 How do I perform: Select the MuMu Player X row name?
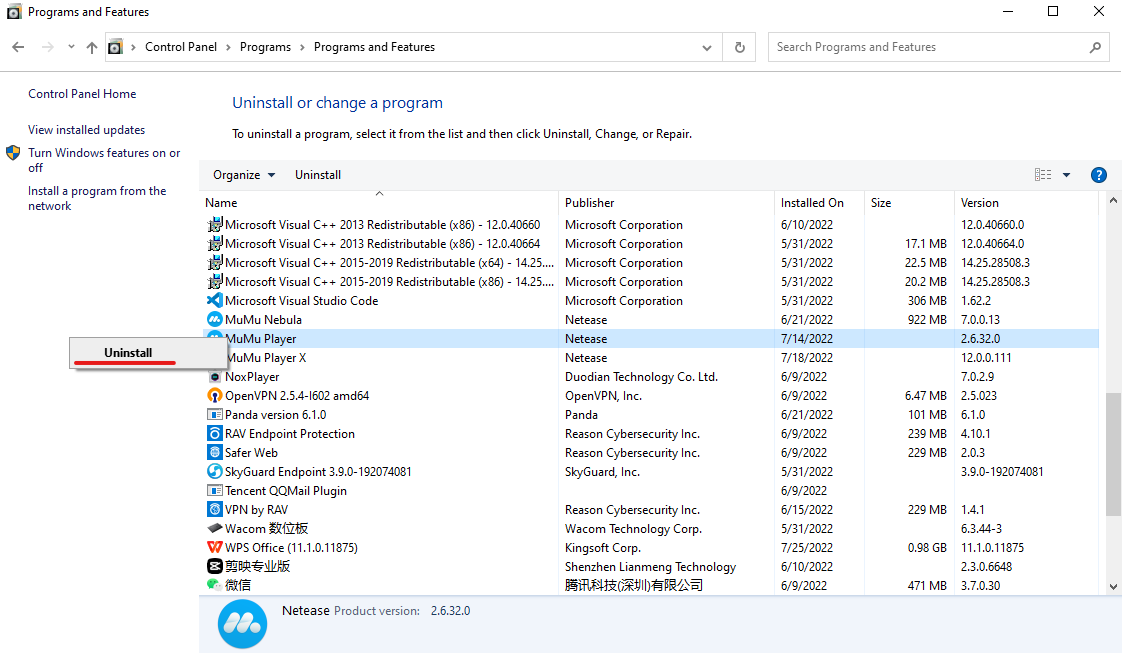click(x=266, y=358)
